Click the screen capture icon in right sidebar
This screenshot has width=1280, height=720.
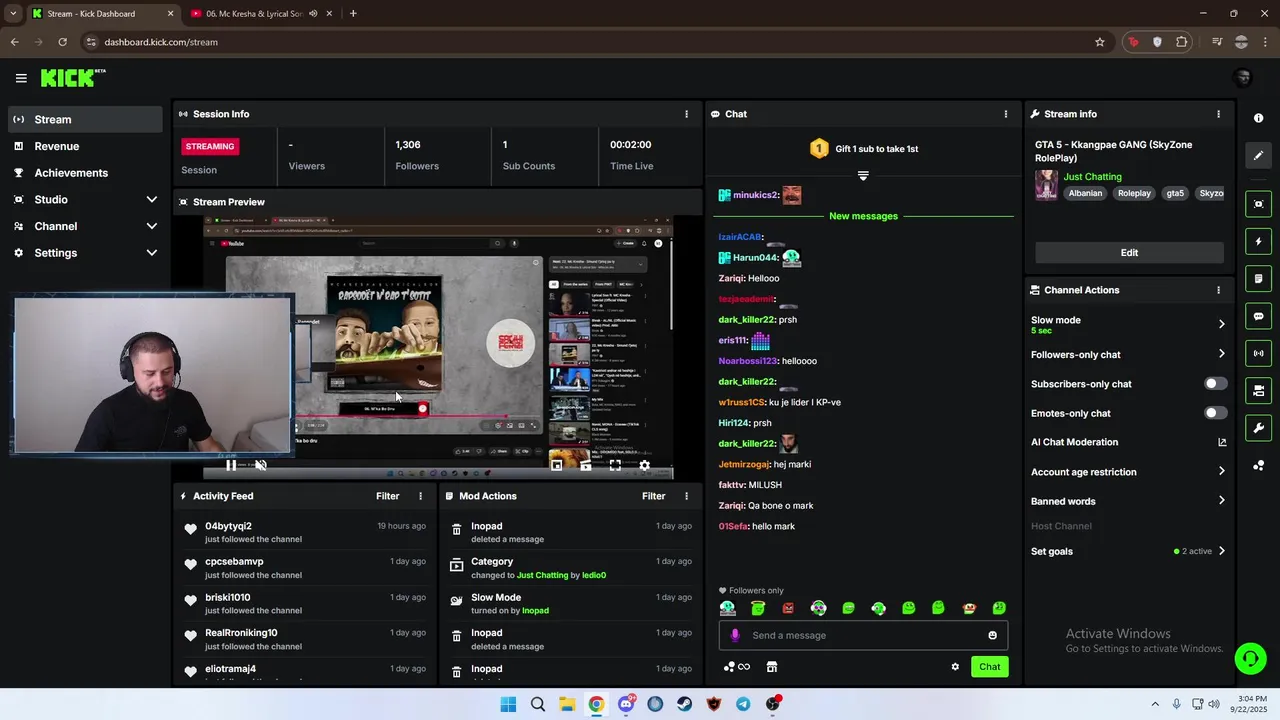pos(1258,204)
